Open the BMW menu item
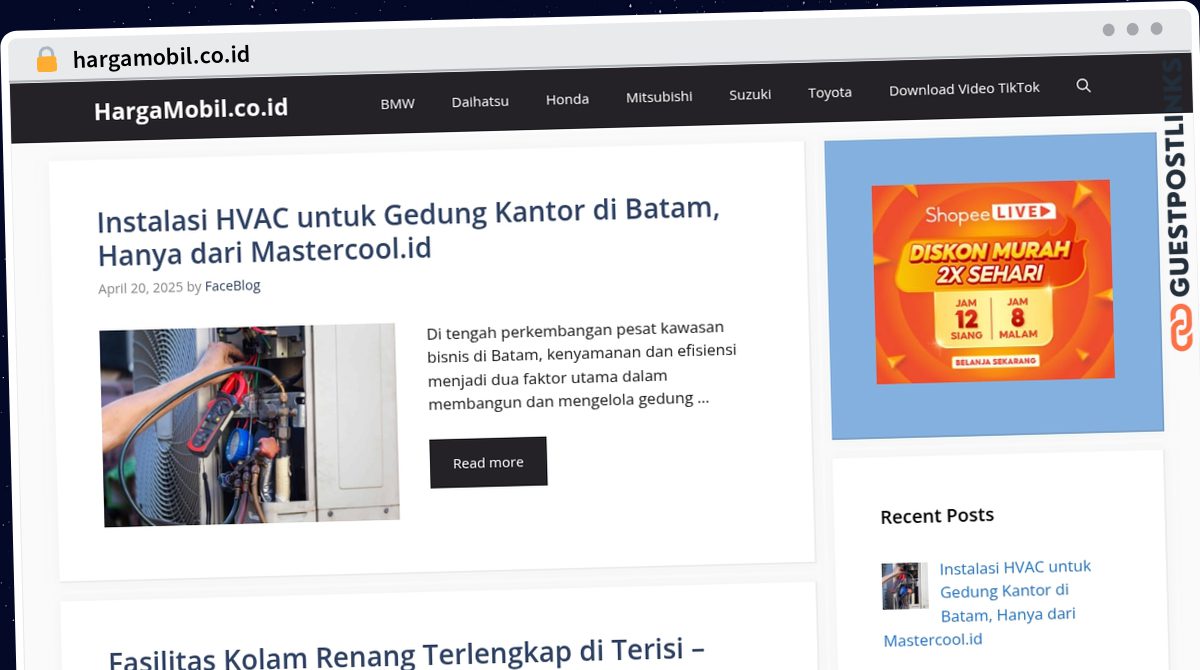The height and width of the screenshot is (670, 1200). coord(397,103)
